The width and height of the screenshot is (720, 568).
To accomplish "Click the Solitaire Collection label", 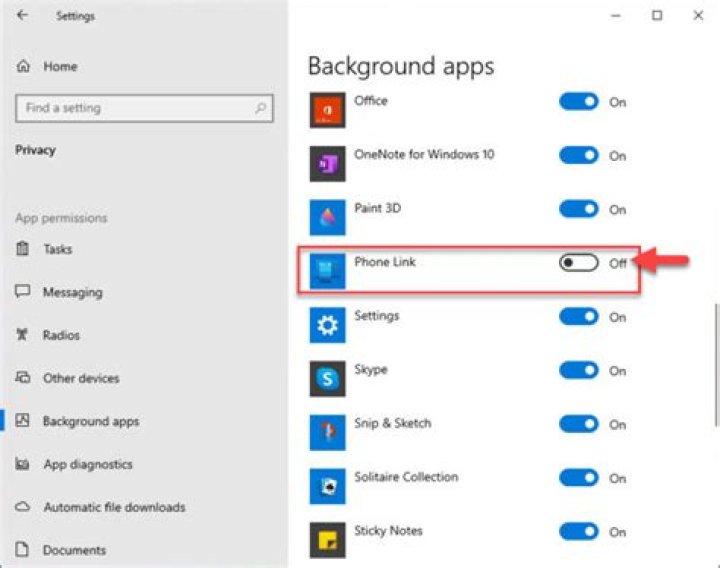I will 406,477.
